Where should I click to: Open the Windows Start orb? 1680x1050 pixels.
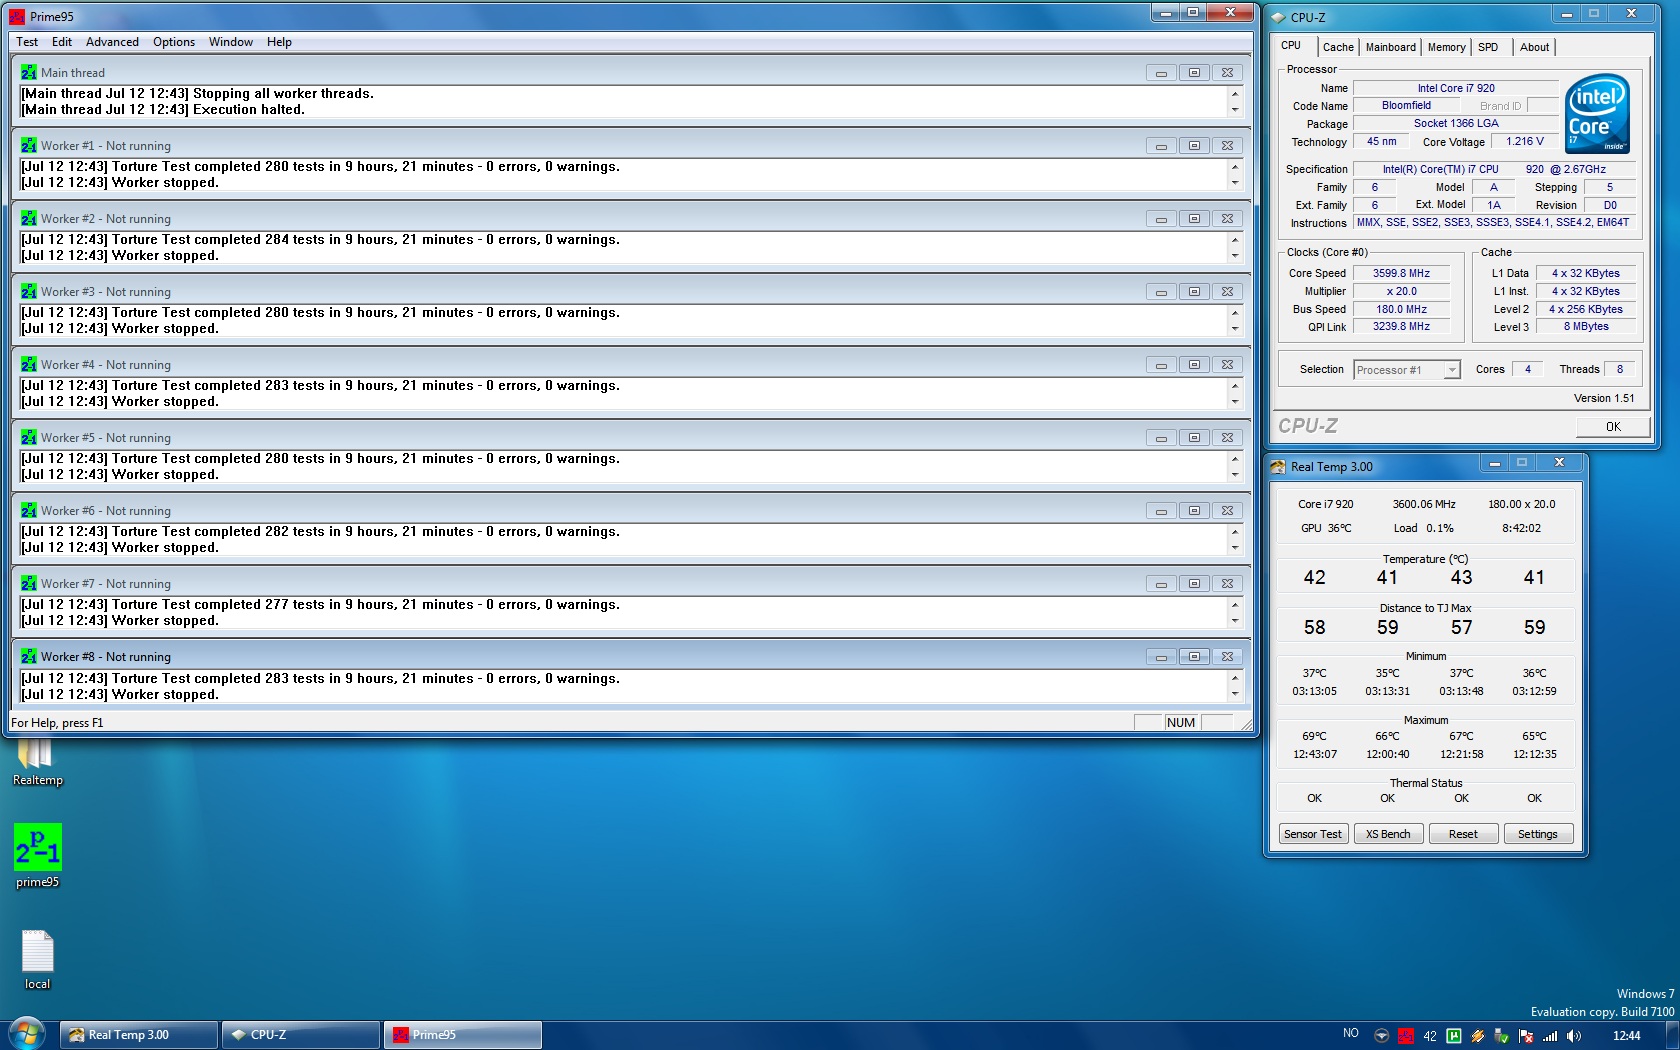click(27, 1034)
